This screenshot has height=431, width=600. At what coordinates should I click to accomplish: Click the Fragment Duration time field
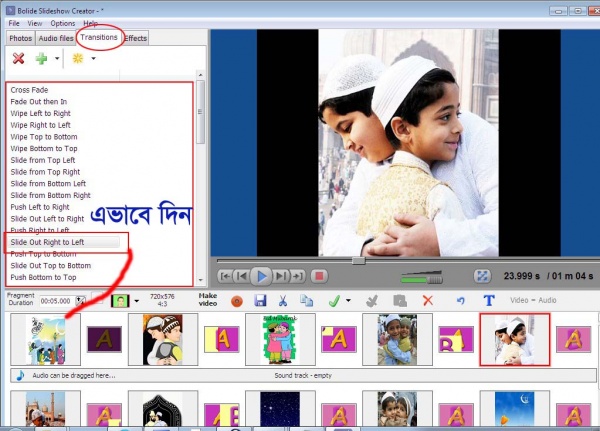pos(56,301)
